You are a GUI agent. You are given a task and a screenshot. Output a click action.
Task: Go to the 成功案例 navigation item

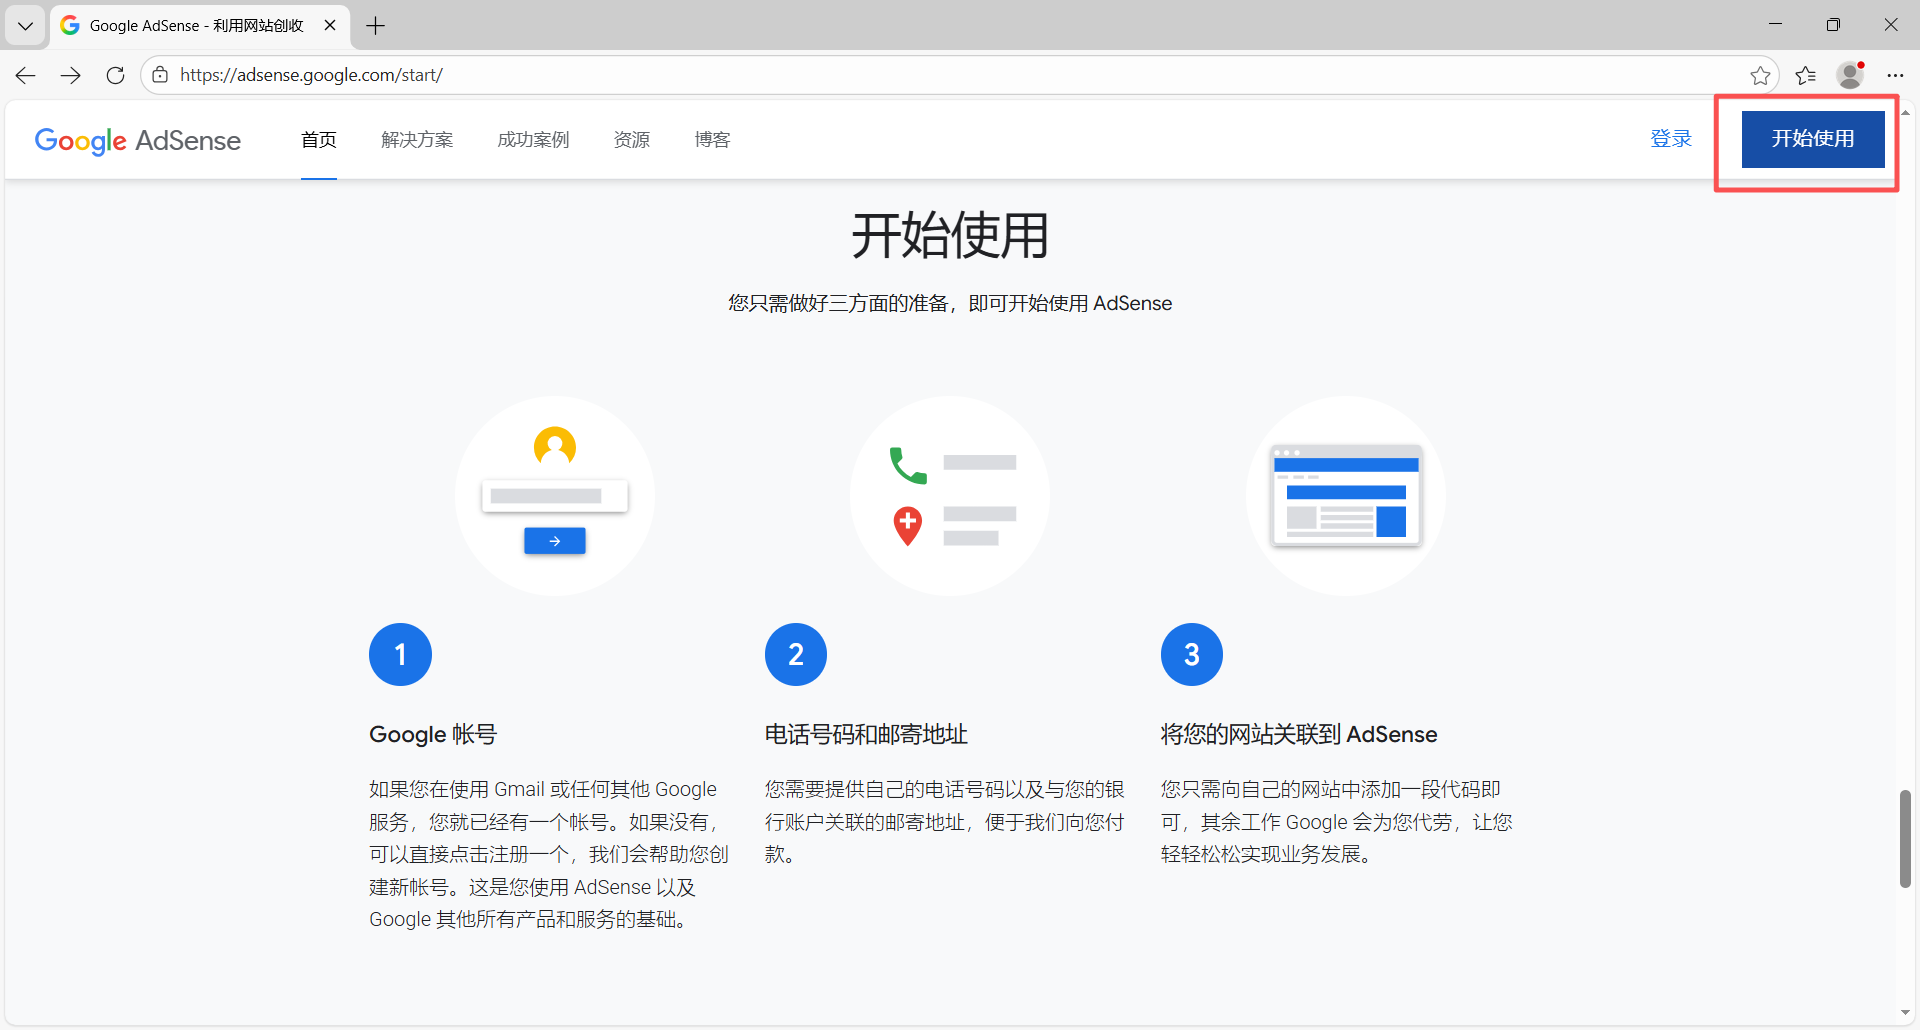533,140
